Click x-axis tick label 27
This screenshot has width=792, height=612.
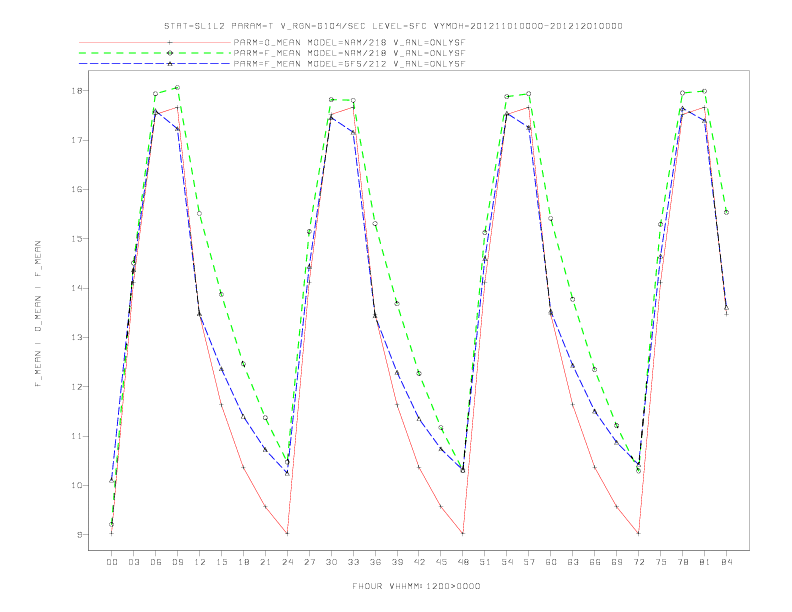click(x=309, y=562)
